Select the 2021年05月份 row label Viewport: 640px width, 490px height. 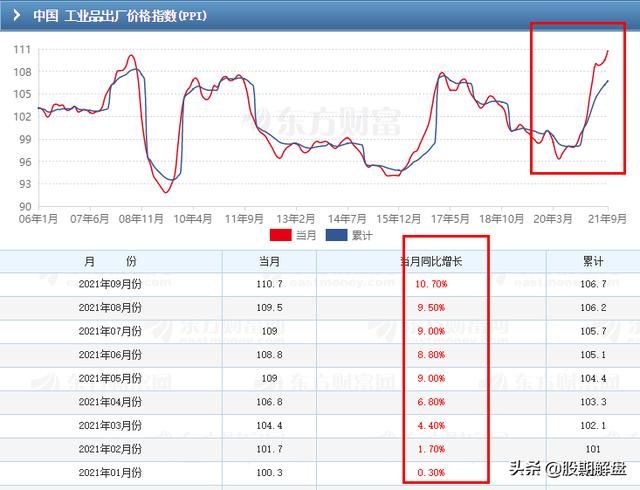coord(110,379)
